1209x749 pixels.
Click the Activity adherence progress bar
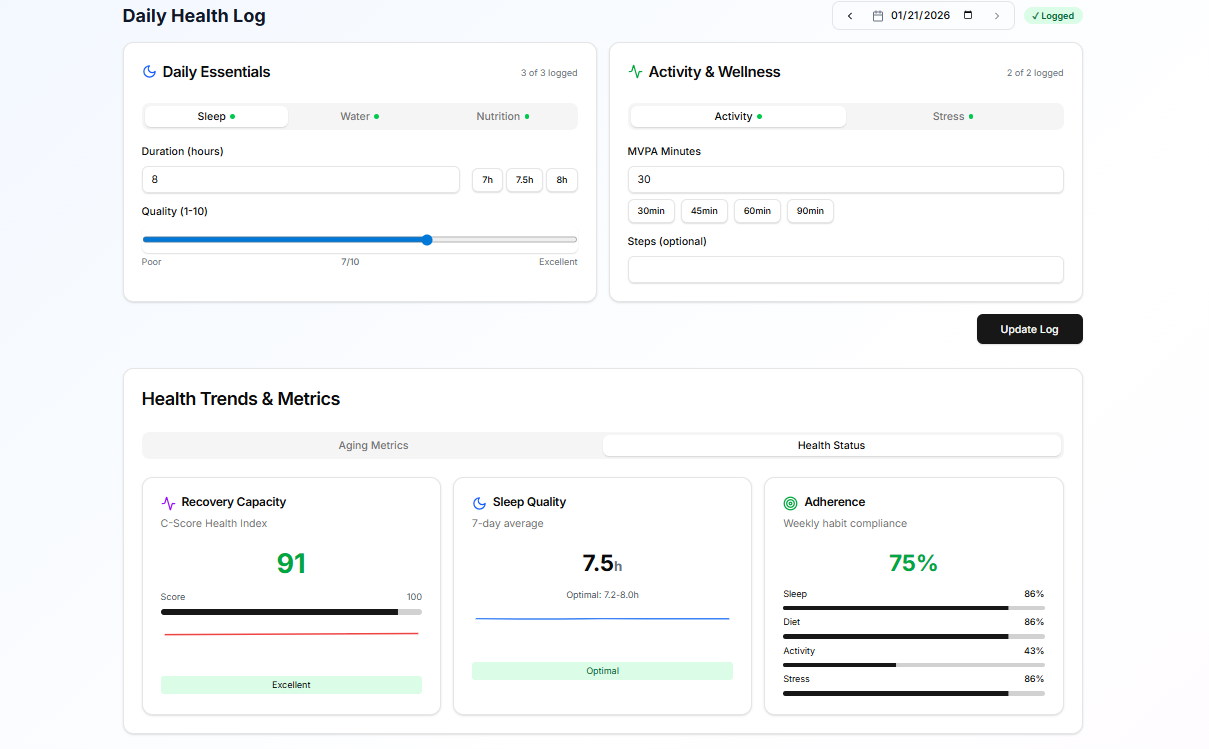pos(914,664)
